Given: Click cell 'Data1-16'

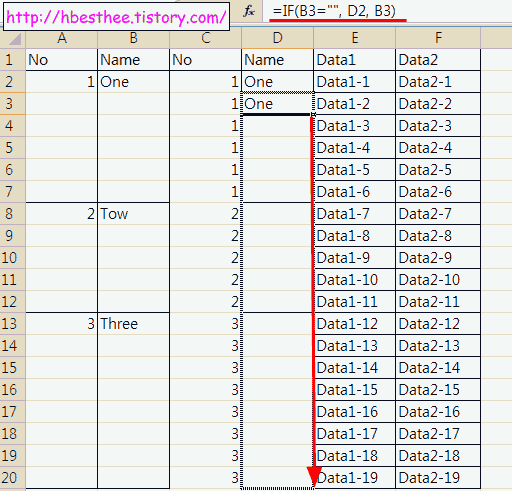Looking at the screenshot, I should (x=355, y=412).
